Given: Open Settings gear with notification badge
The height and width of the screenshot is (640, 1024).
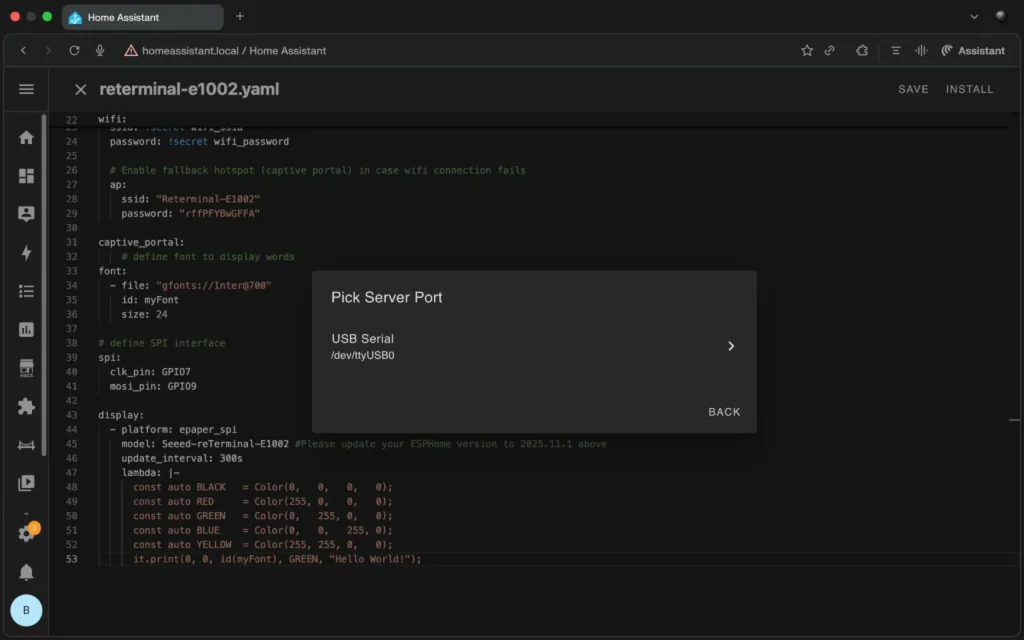Looking at the screenshot, I should (26, 533).
